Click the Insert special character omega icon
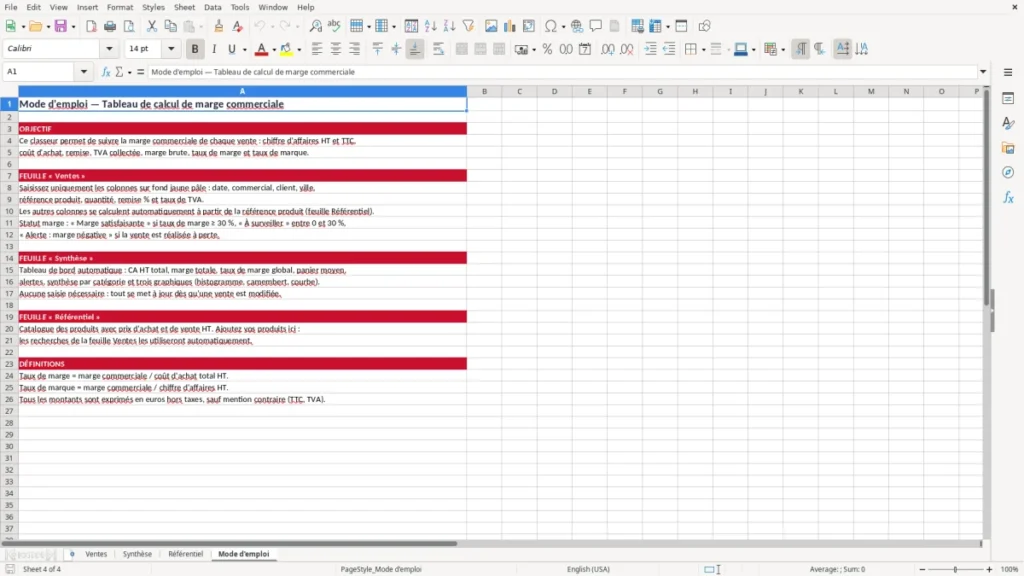1024x576 pixels. (551, 26)
